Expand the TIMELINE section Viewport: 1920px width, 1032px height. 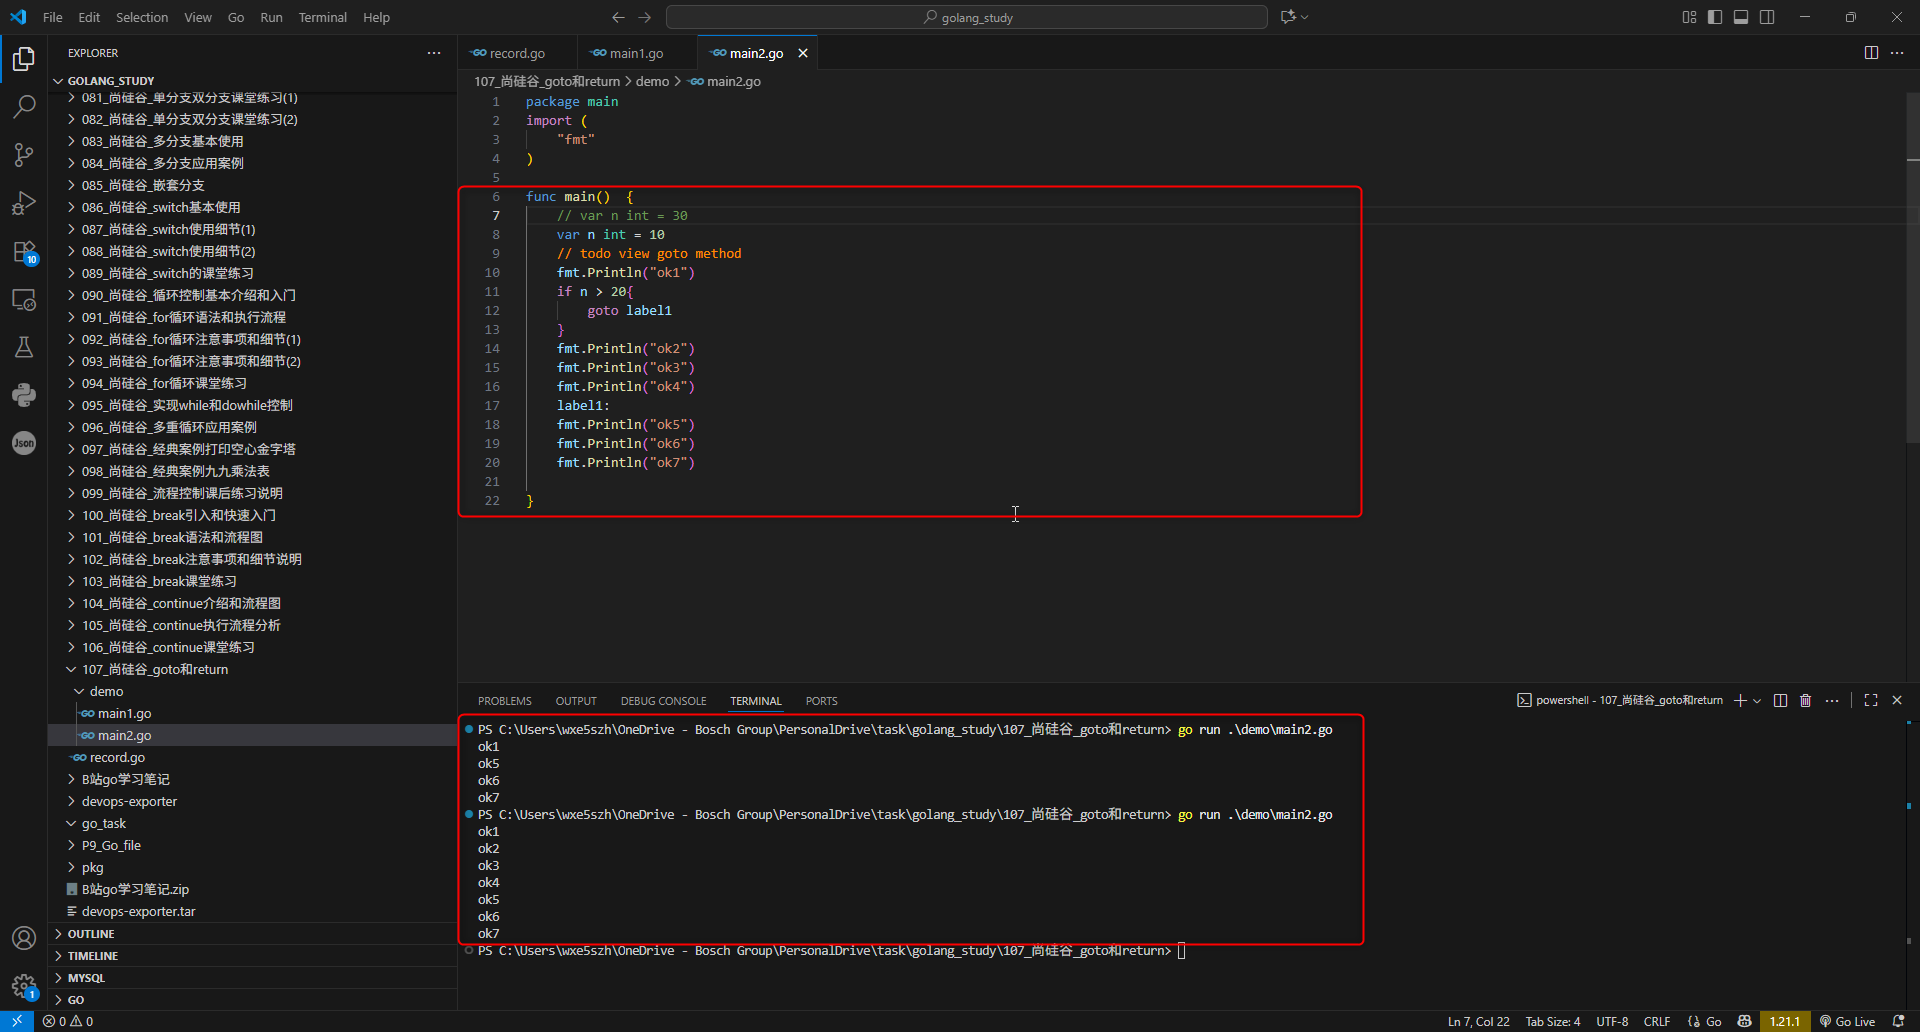tap(253, 956)
